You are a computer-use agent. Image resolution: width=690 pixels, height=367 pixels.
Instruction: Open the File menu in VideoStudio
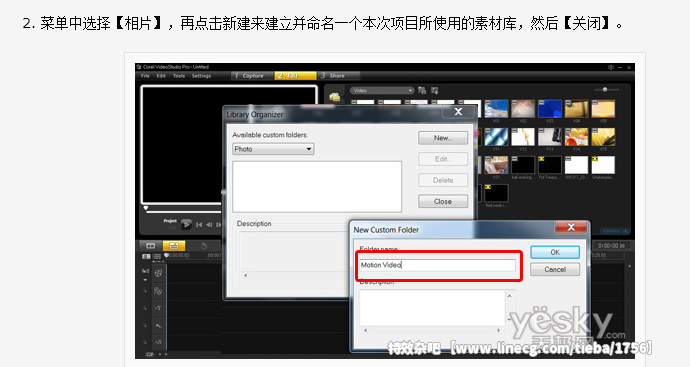[x=145, y=76]
